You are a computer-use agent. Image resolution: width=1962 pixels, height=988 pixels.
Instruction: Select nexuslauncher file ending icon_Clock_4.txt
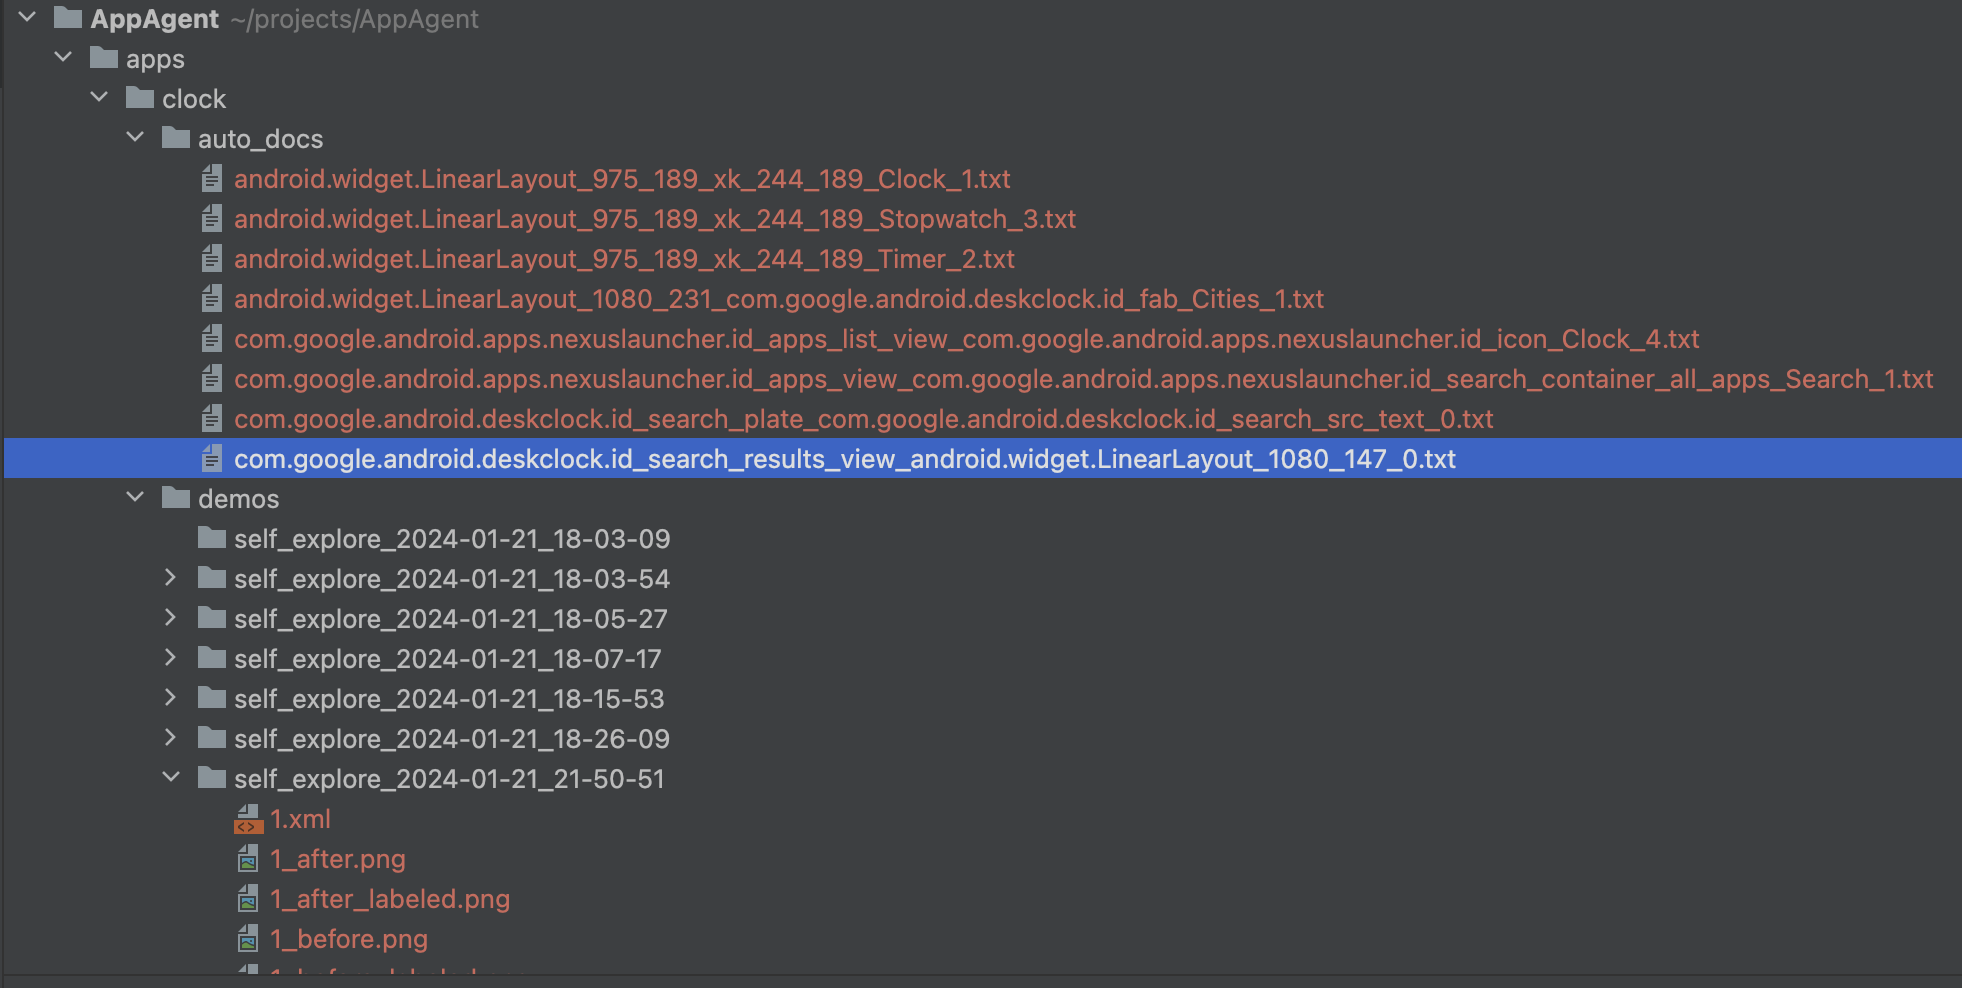coord(967,339)
